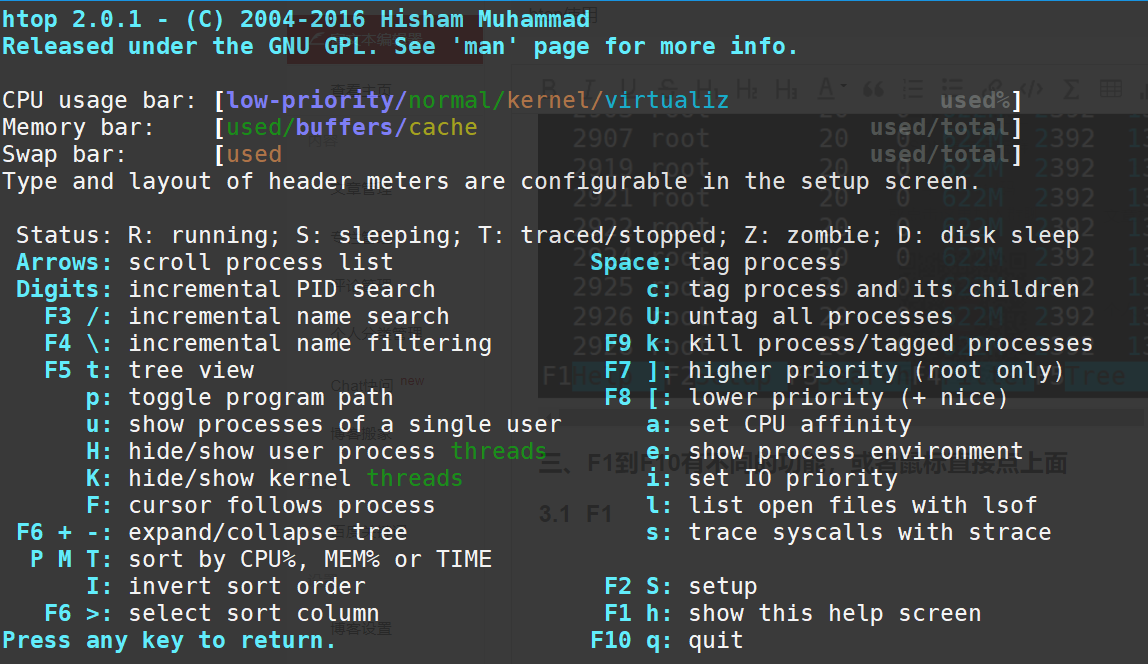
Task: Click 'Arrows: scroll process list' entry
Action: coord(204,263)
